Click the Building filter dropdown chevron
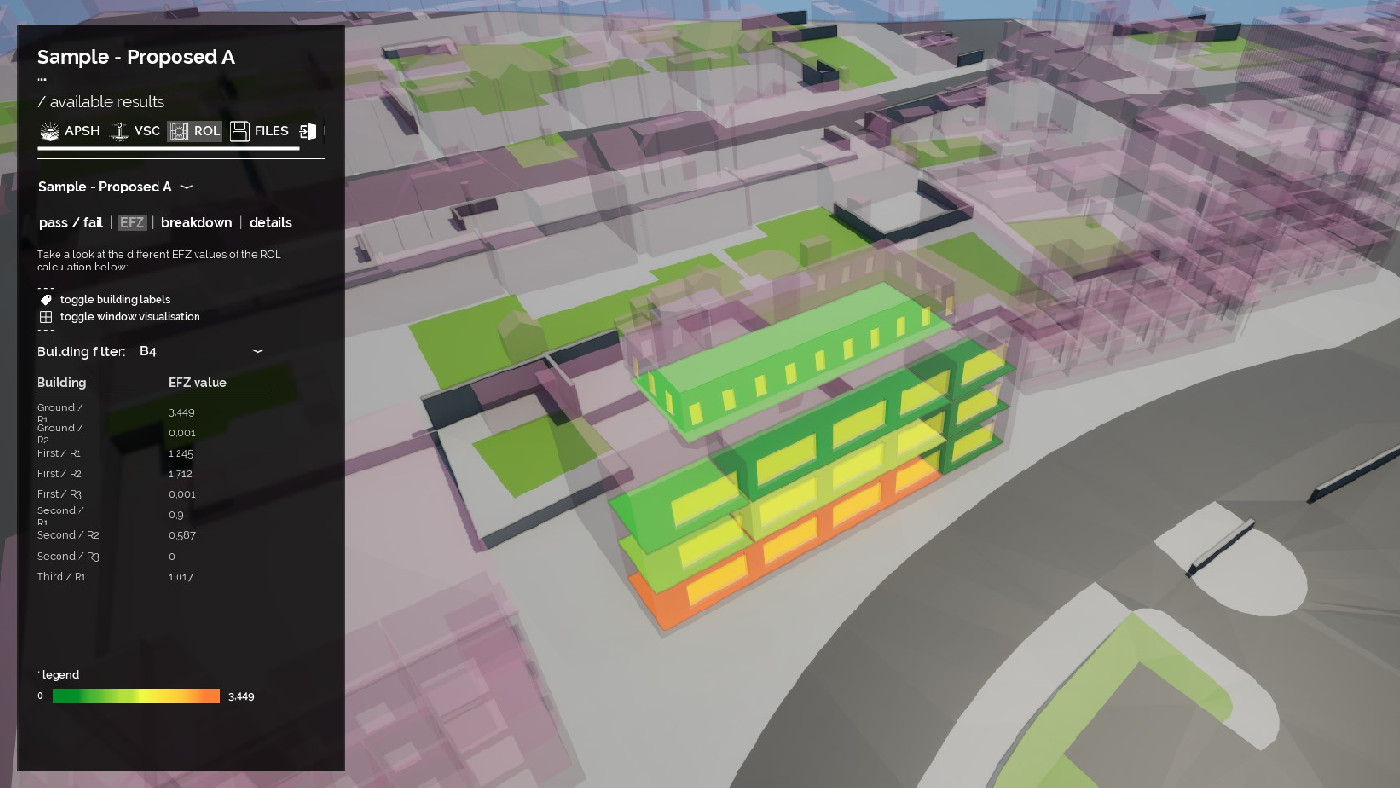Screen dimensions: 1400x788 (257, 352)
